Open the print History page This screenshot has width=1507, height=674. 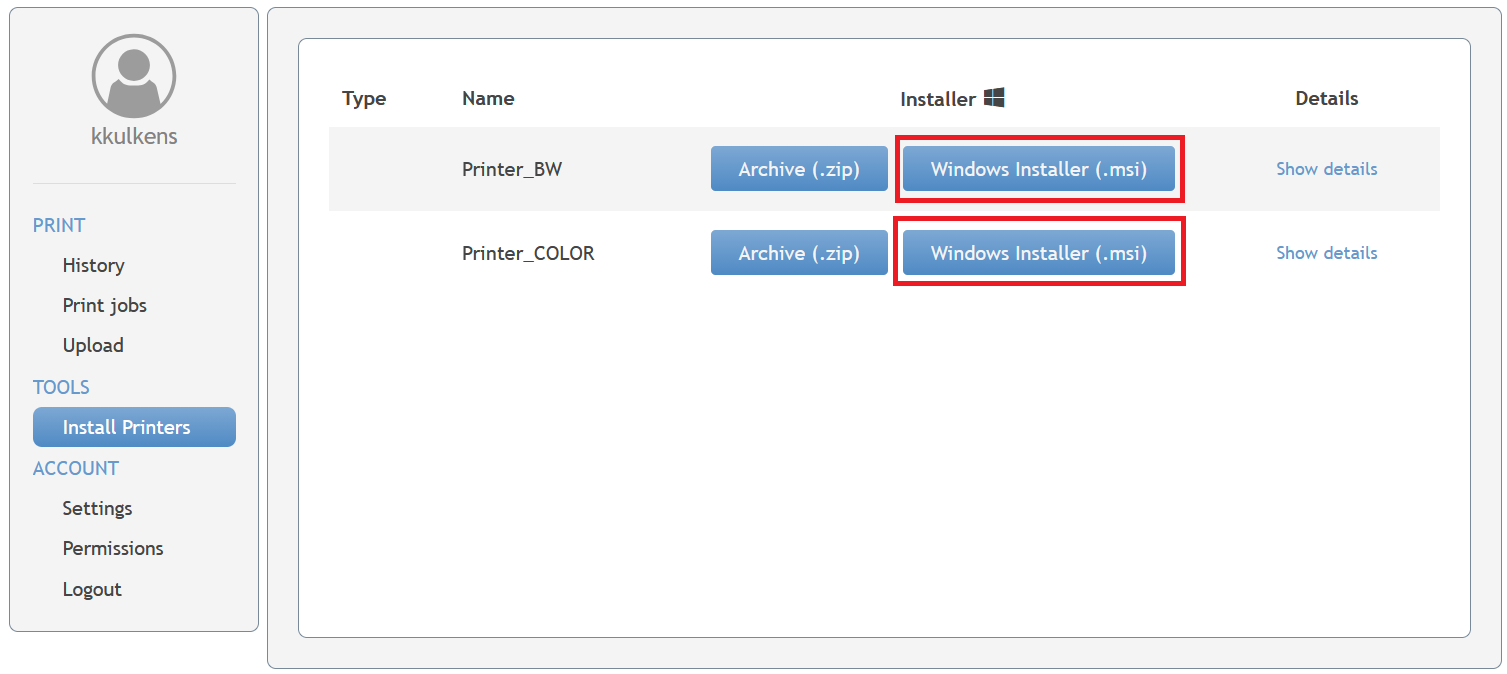pyautogui.click(x=93, y=265)
